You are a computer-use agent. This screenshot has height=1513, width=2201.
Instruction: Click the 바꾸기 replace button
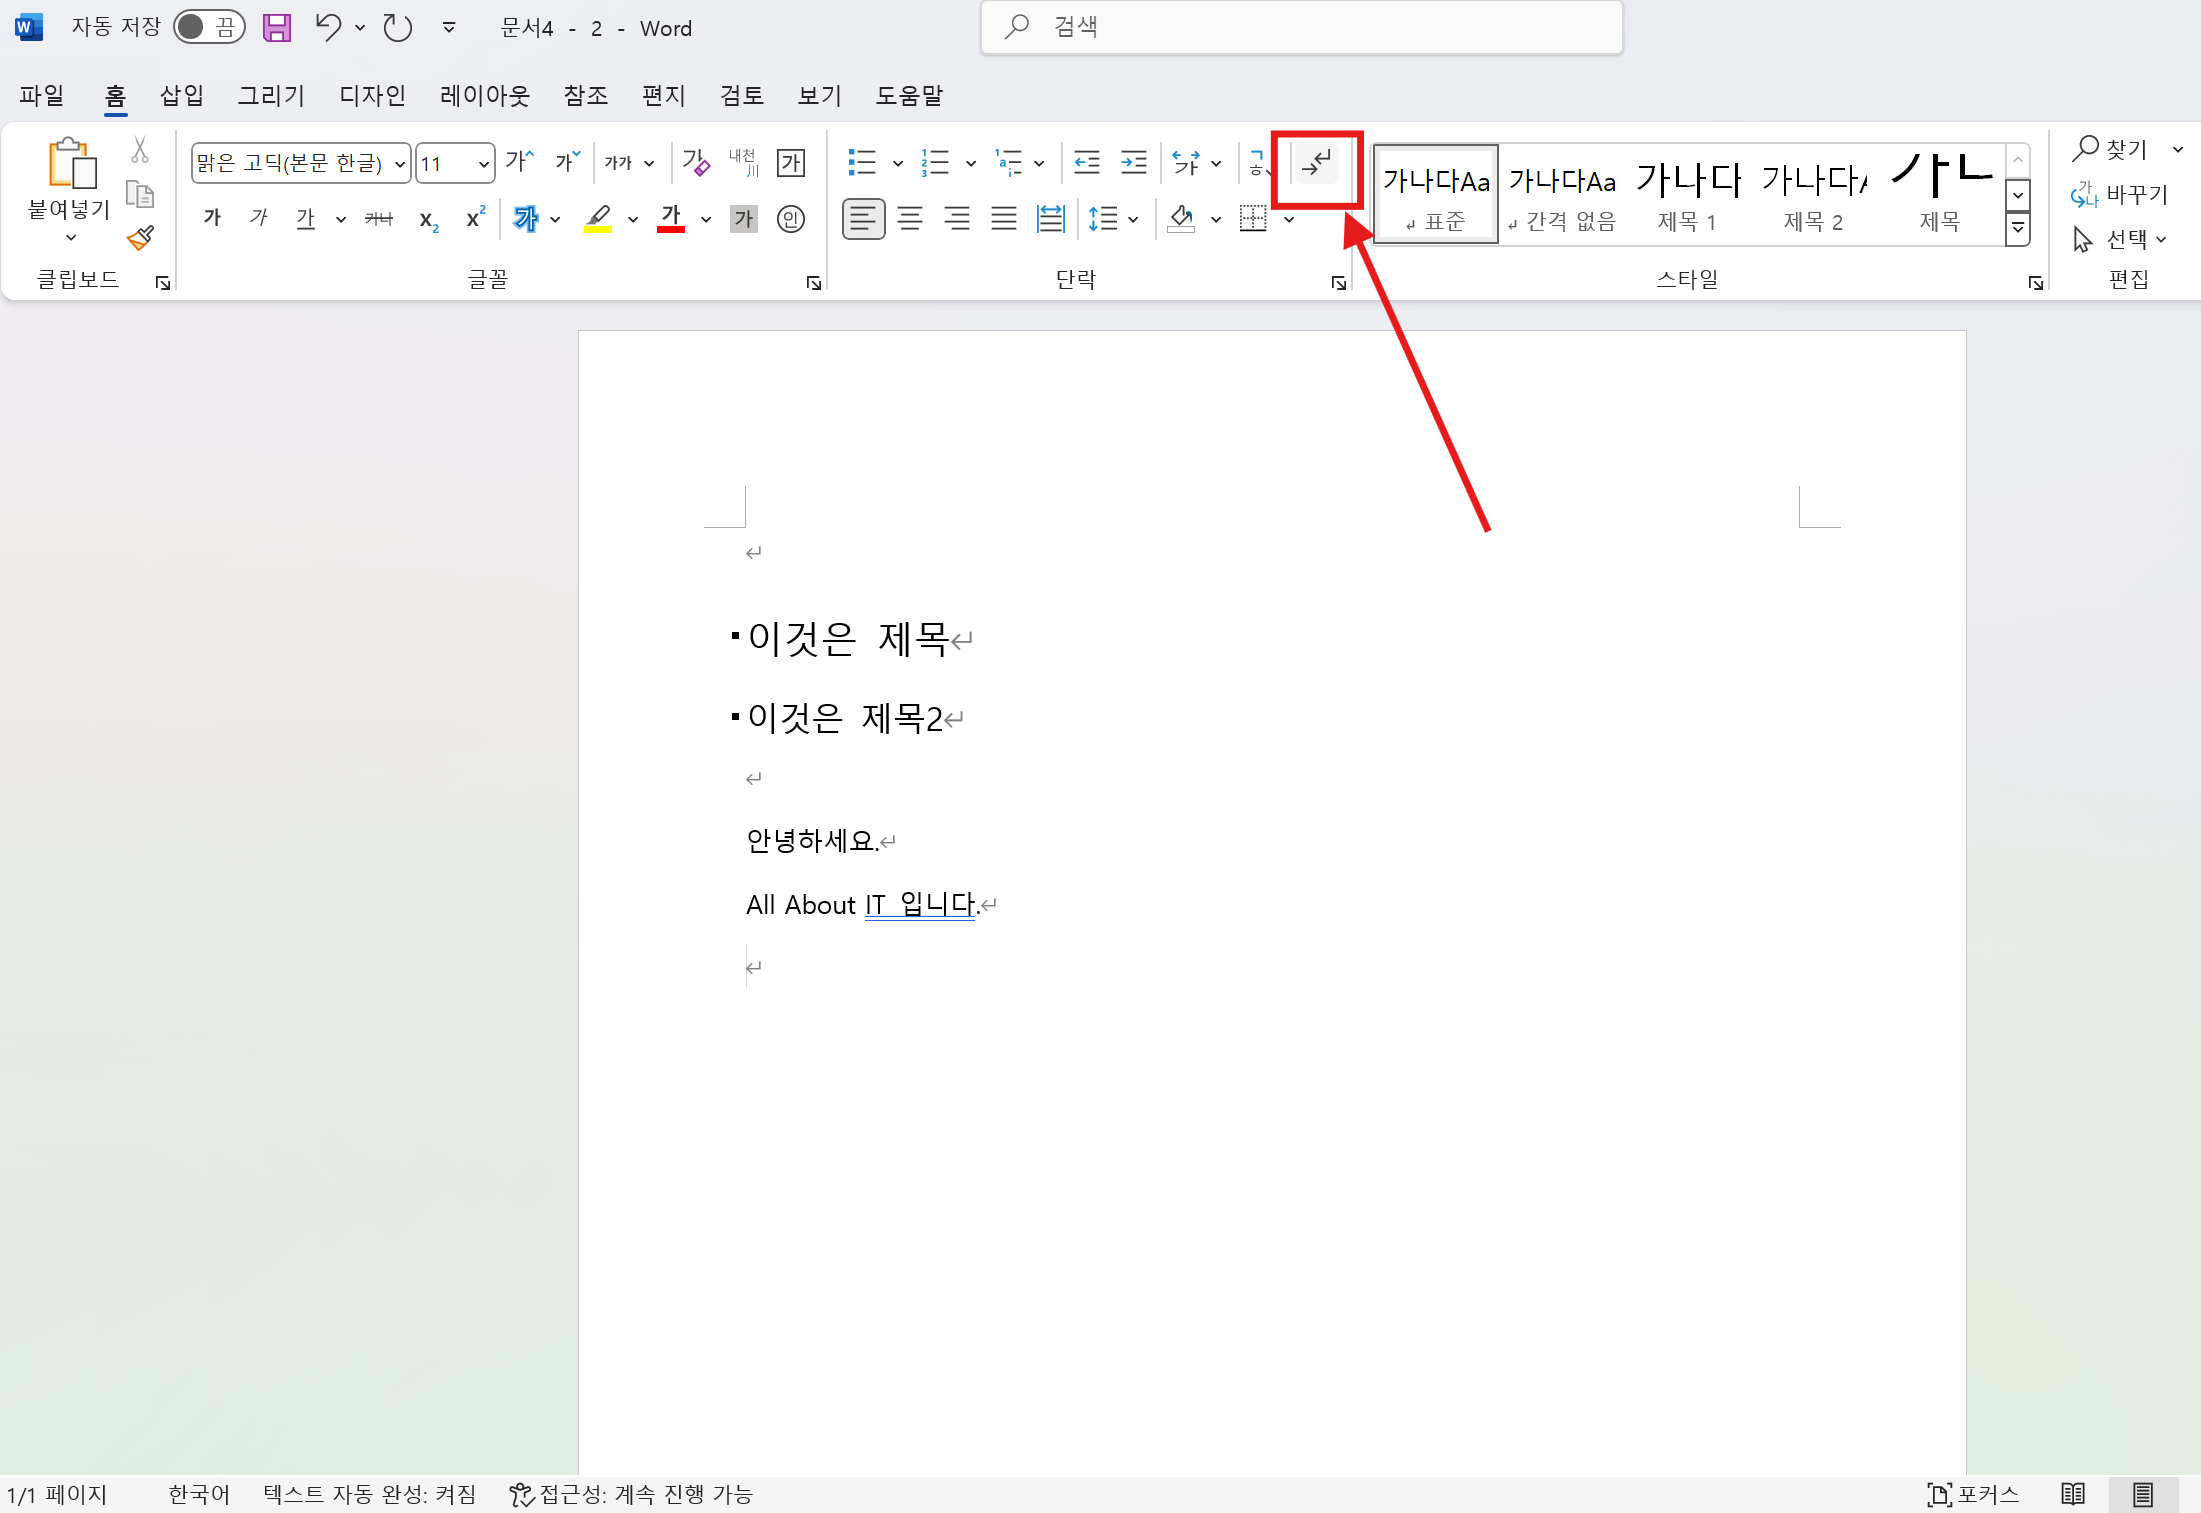click(2120, 194)
